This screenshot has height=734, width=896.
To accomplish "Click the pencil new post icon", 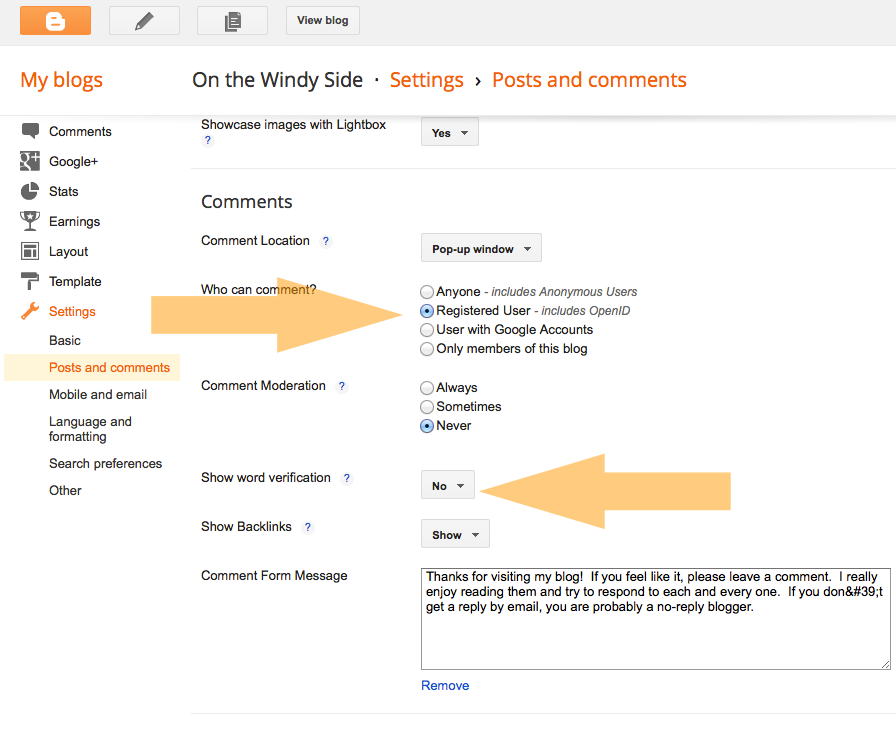I will pos(144,20).
